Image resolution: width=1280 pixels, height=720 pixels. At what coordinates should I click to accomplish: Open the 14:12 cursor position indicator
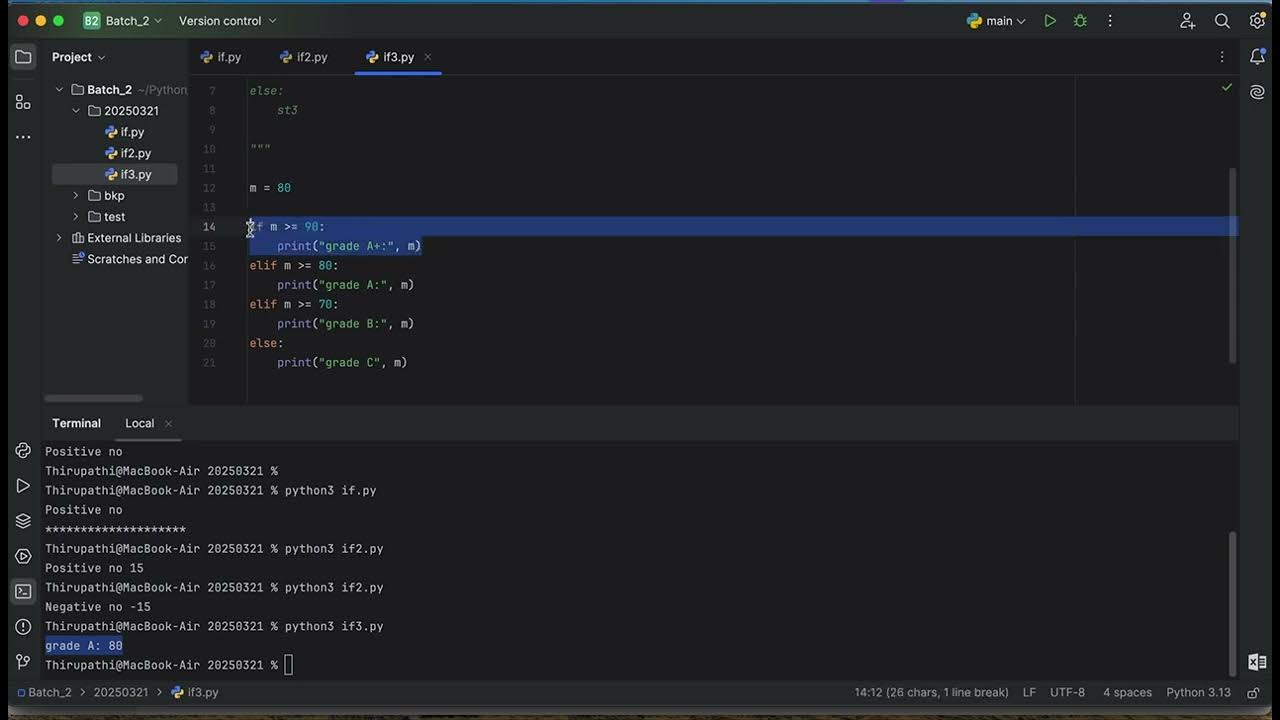[931, 692]
